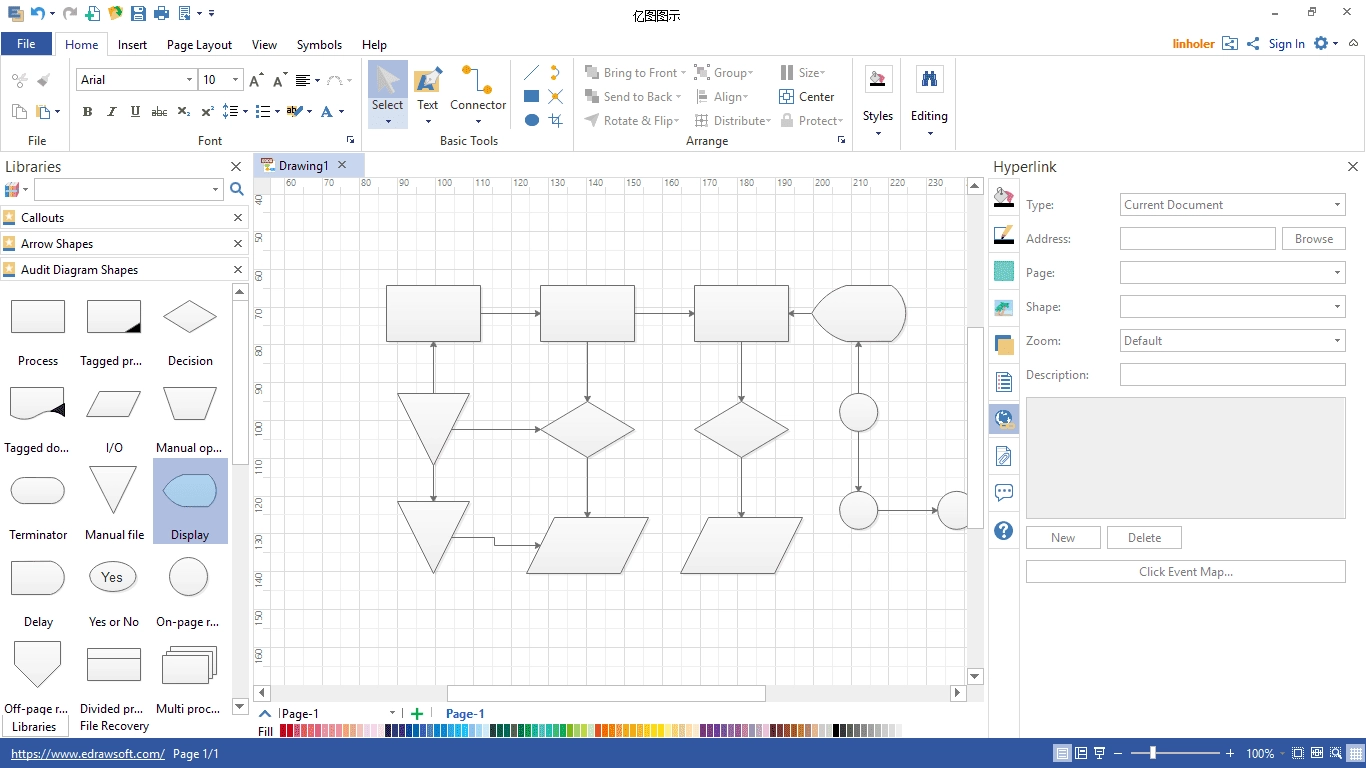
Task: Click the share icon next to Sign In
Action: [x=1253, y=44]
